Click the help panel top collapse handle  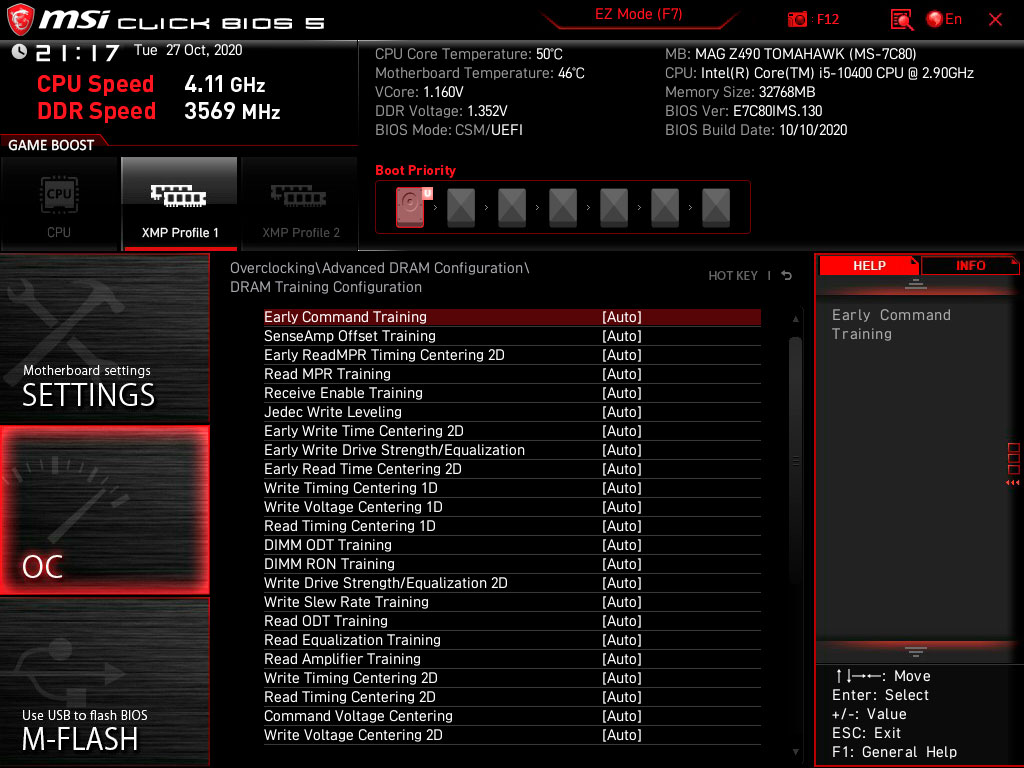point(916,284)
